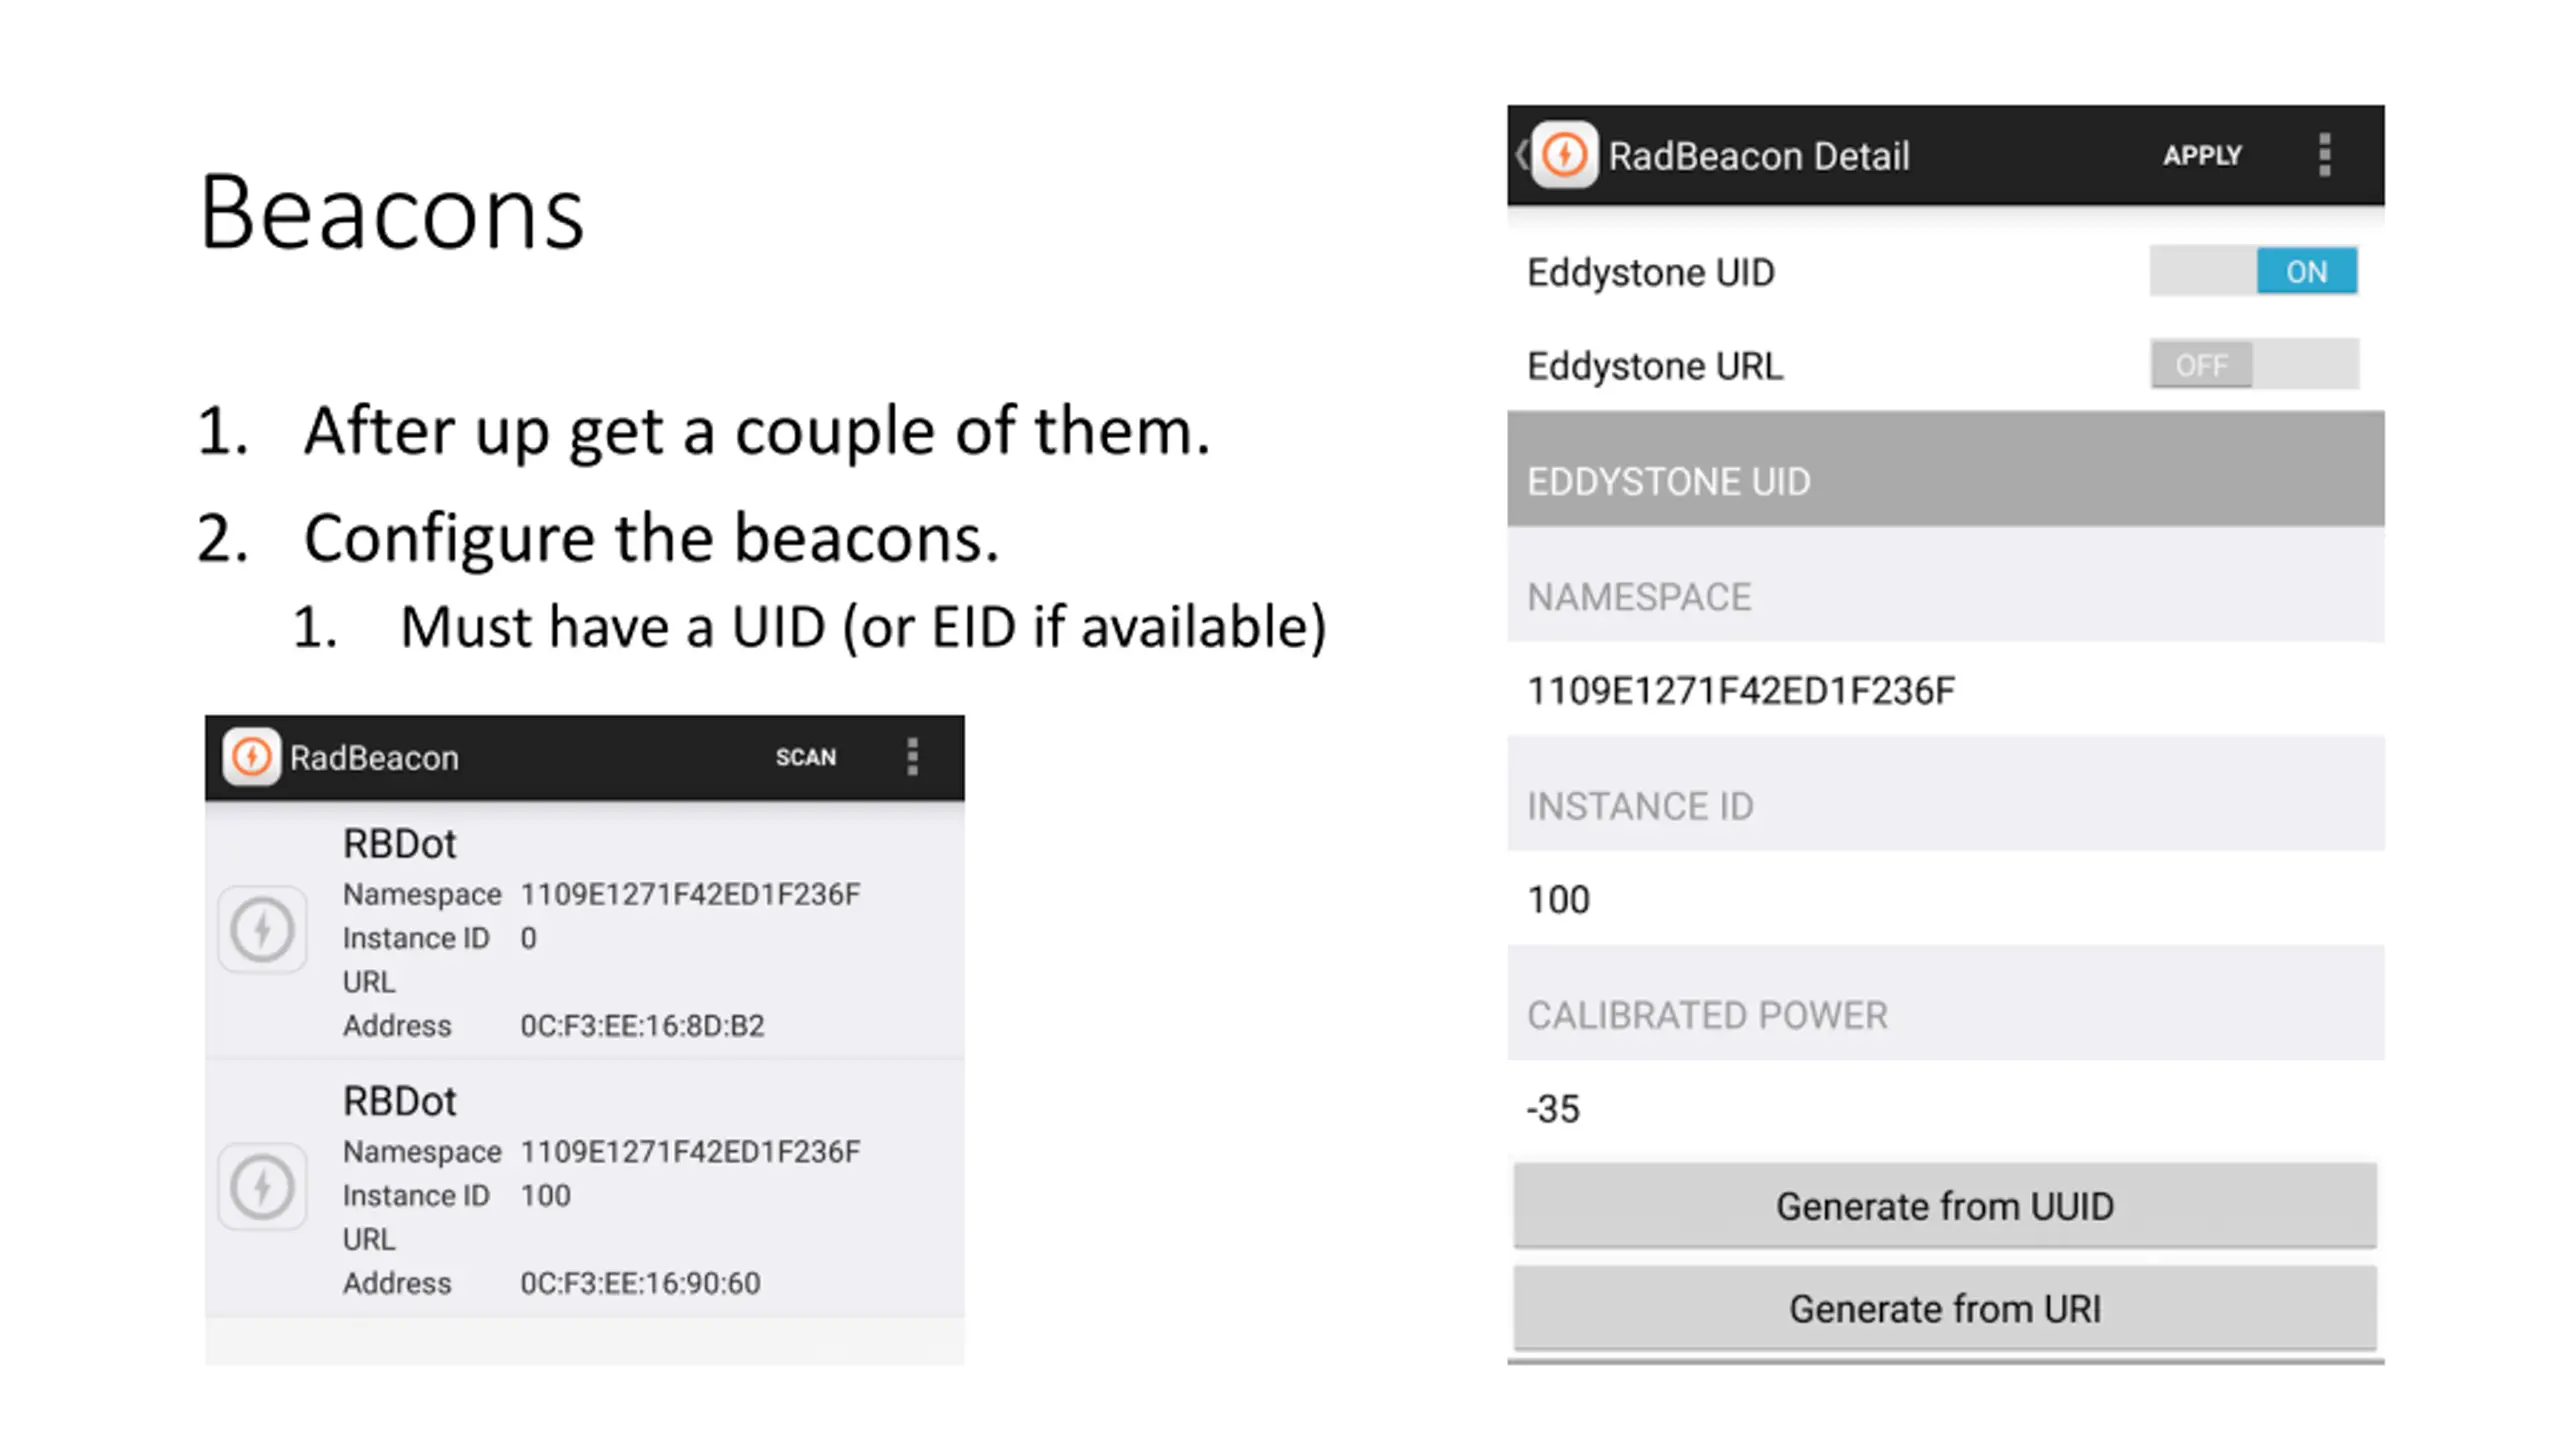Click the RadBeacon list app icon
The height and width of the screenshot is (1440, 2560).
(x=251, y=757)
